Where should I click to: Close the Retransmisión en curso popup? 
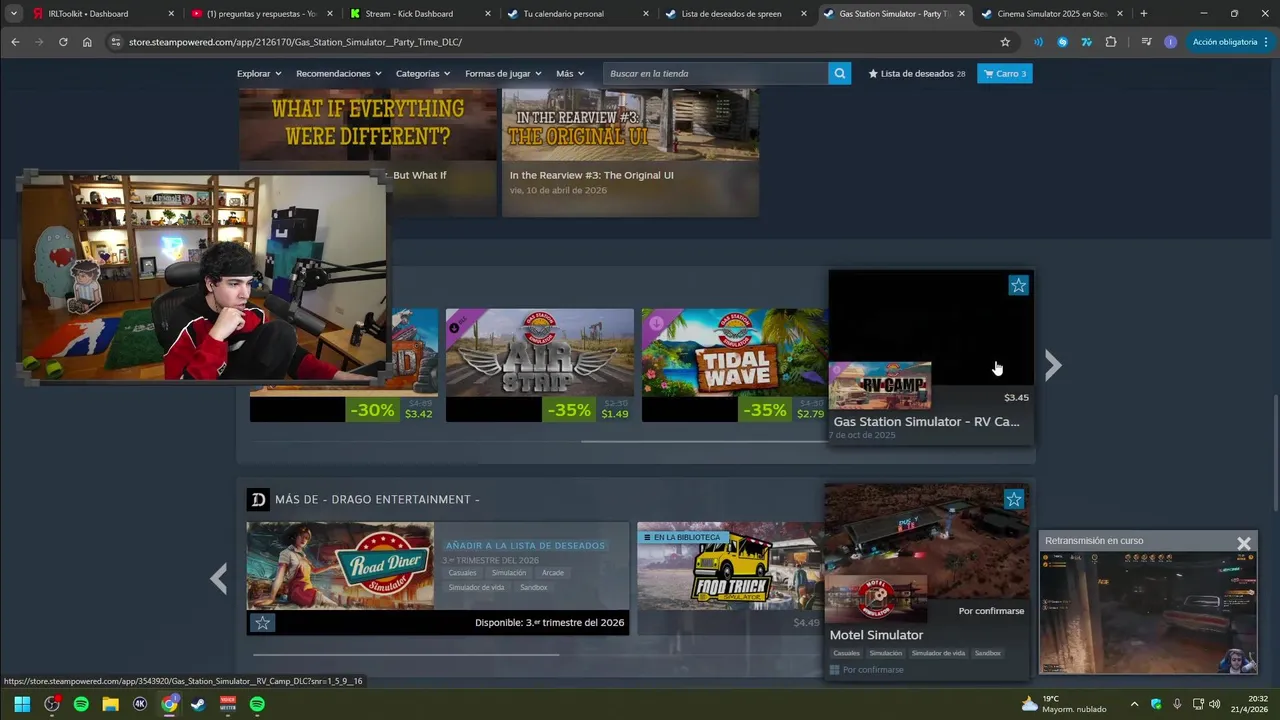(x=1243, y=543)
